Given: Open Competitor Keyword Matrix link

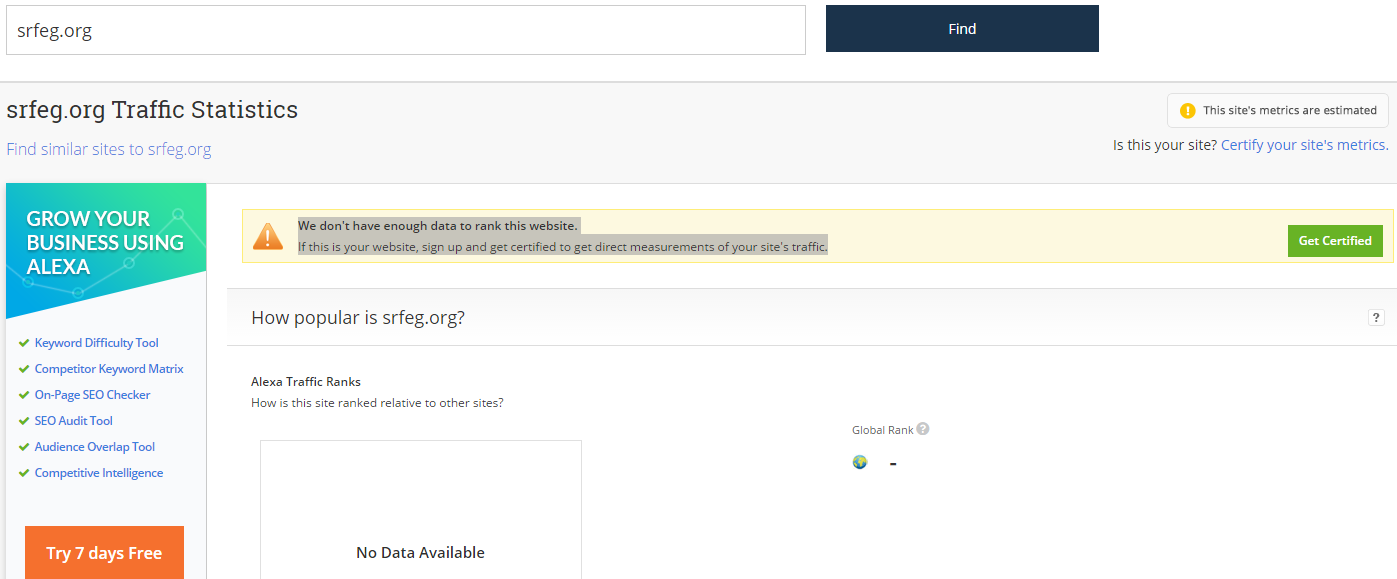Looking at the screenshot, I should pyautogui.click(x=109, y=369).
